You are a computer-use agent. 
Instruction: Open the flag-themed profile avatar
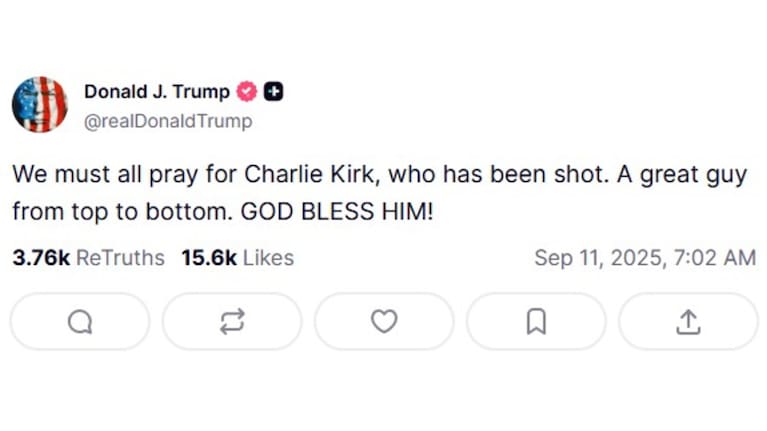(x=40, y=104)
